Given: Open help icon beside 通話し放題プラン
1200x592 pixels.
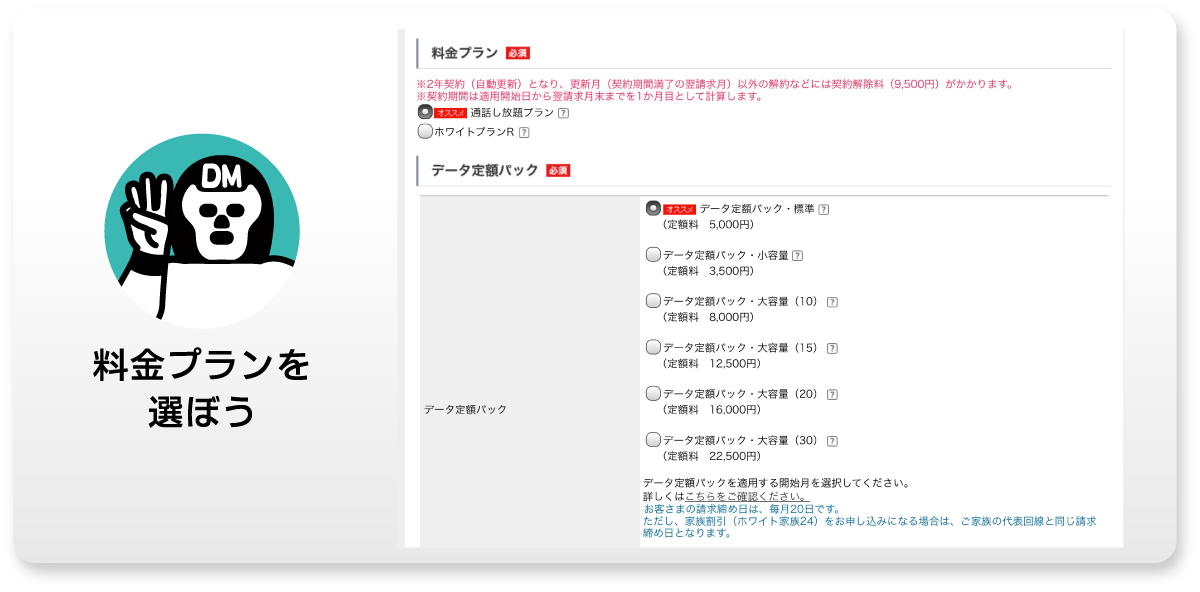Looking at the screenshot, I should pyautogui.click(x=563, y=114).
